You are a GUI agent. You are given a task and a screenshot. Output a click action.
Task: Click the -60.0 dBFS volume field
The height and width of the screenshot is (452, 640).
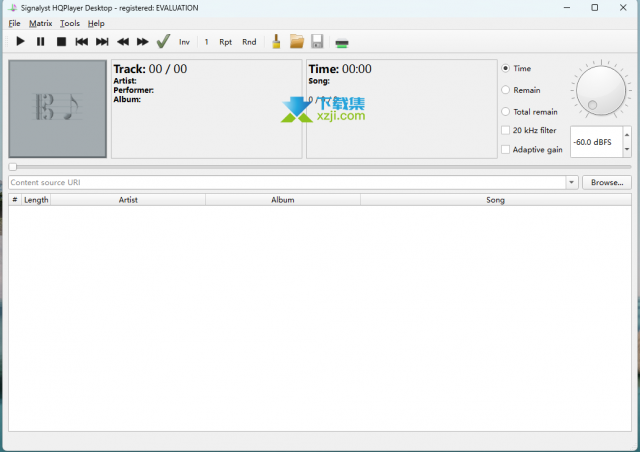click(596, 142)
